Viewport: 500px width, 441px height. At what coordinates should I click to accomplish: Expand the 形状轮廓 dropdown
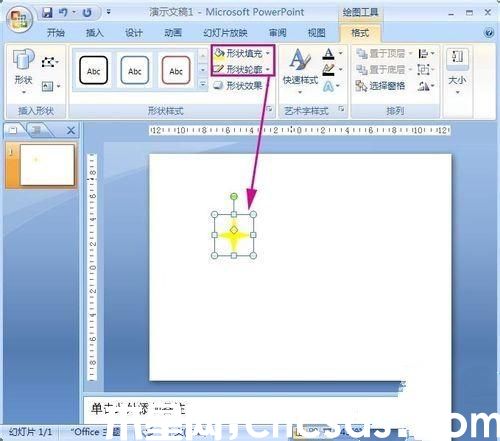coord(268,69)
